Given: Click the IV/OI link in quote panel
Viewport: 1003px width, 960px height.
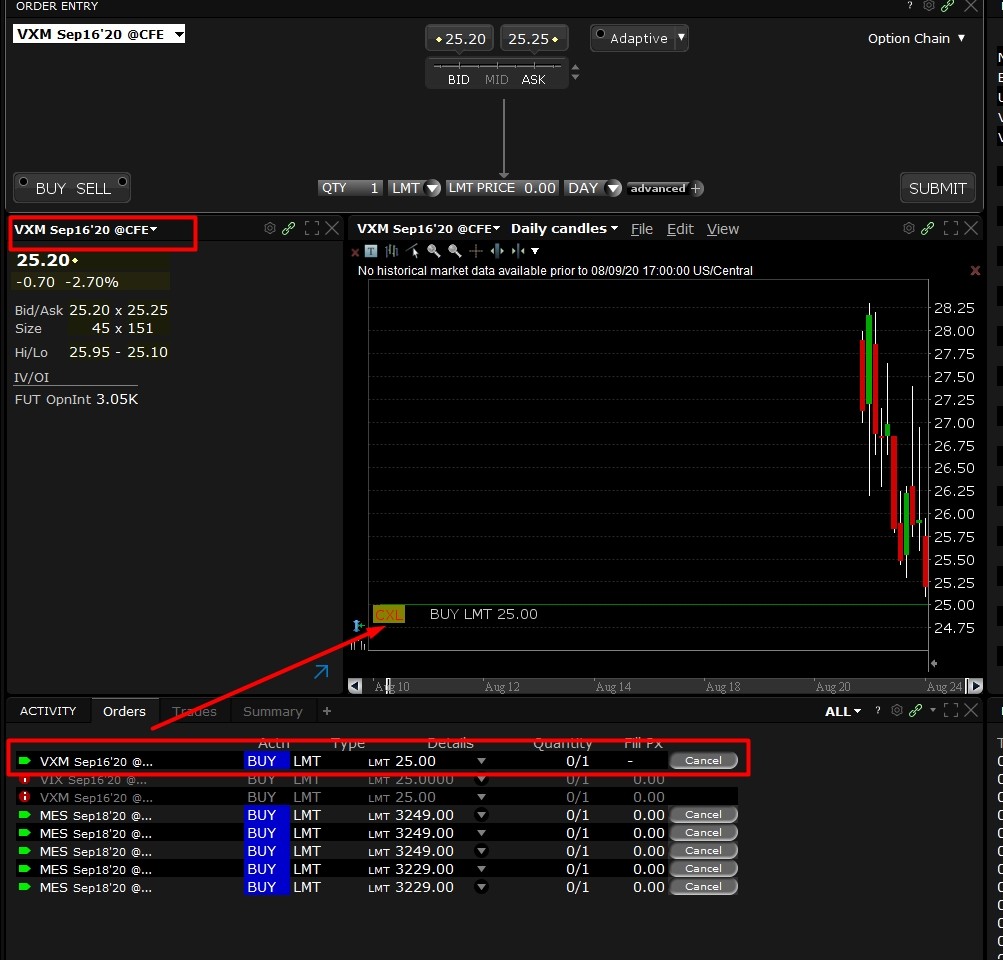Looking at the screenshot, I should pos(31,377).
